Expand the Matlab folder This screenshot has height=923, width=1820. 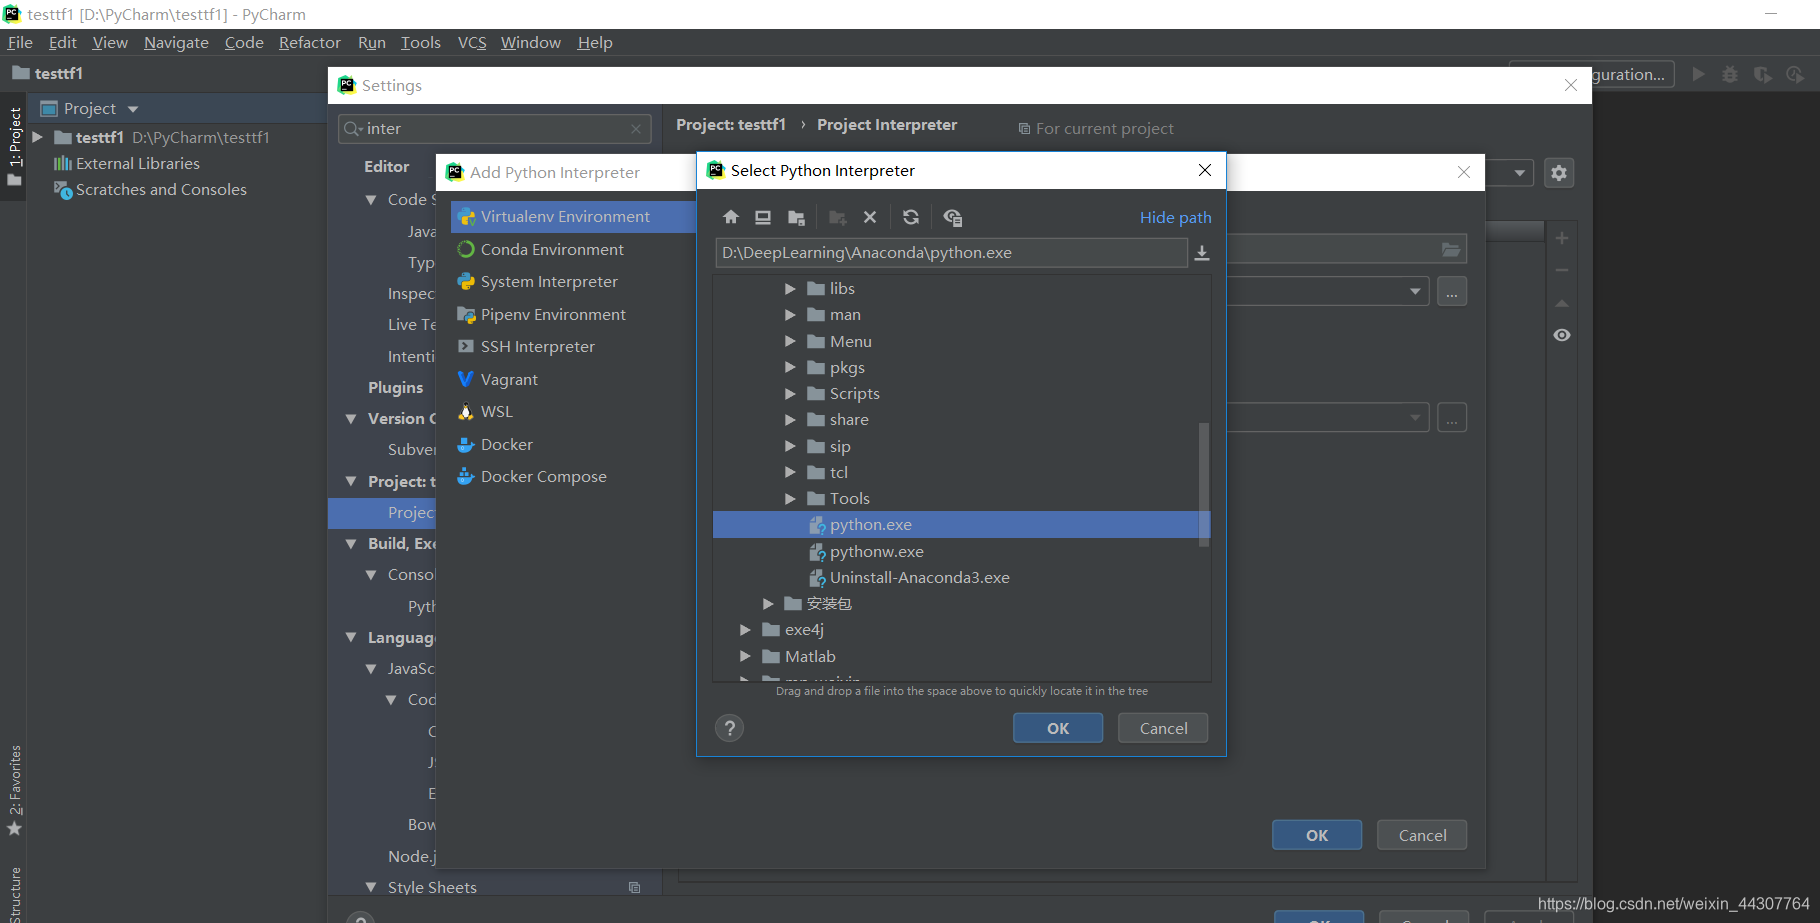[x=745, y=656]
